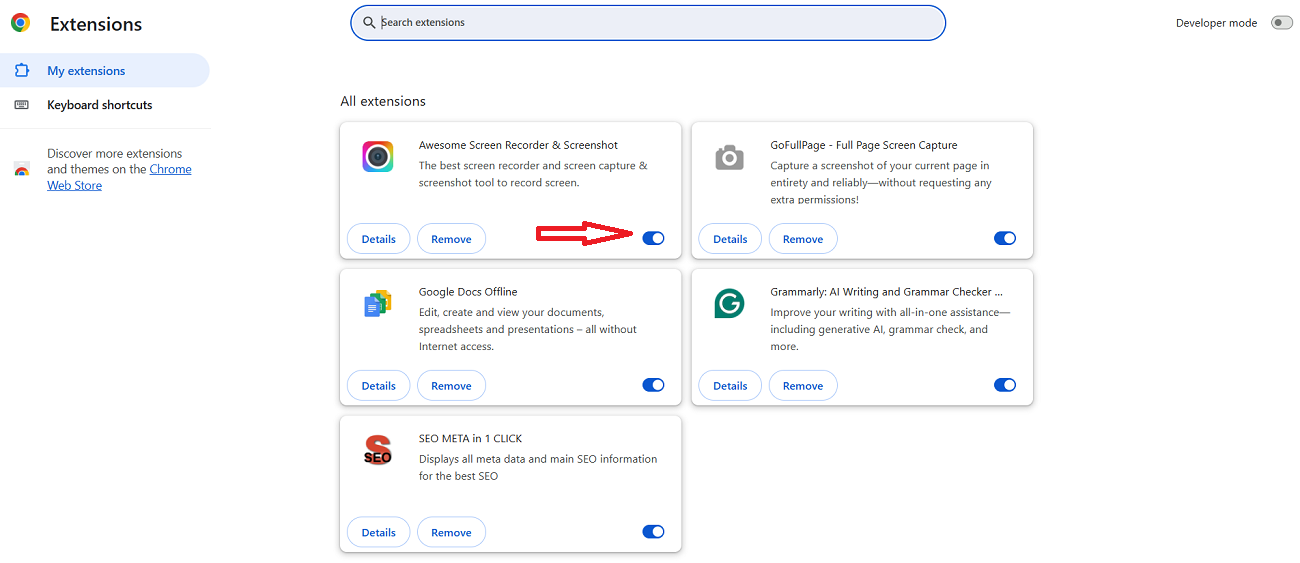Viewport: 1300px width, 563px height.
Task: Enable Developer mode toggle
Action: tap(1281, 23)
